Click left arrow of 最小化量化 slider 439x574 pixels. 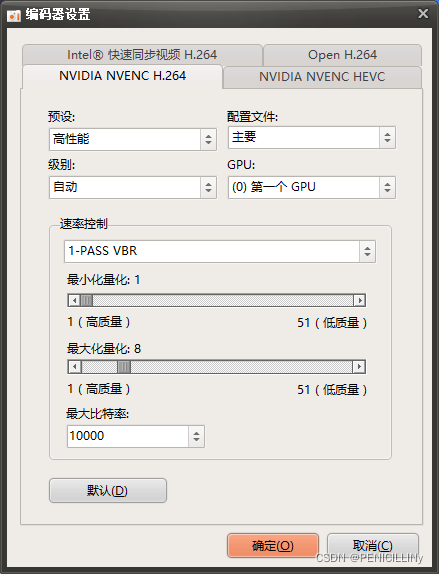[74, 301]
